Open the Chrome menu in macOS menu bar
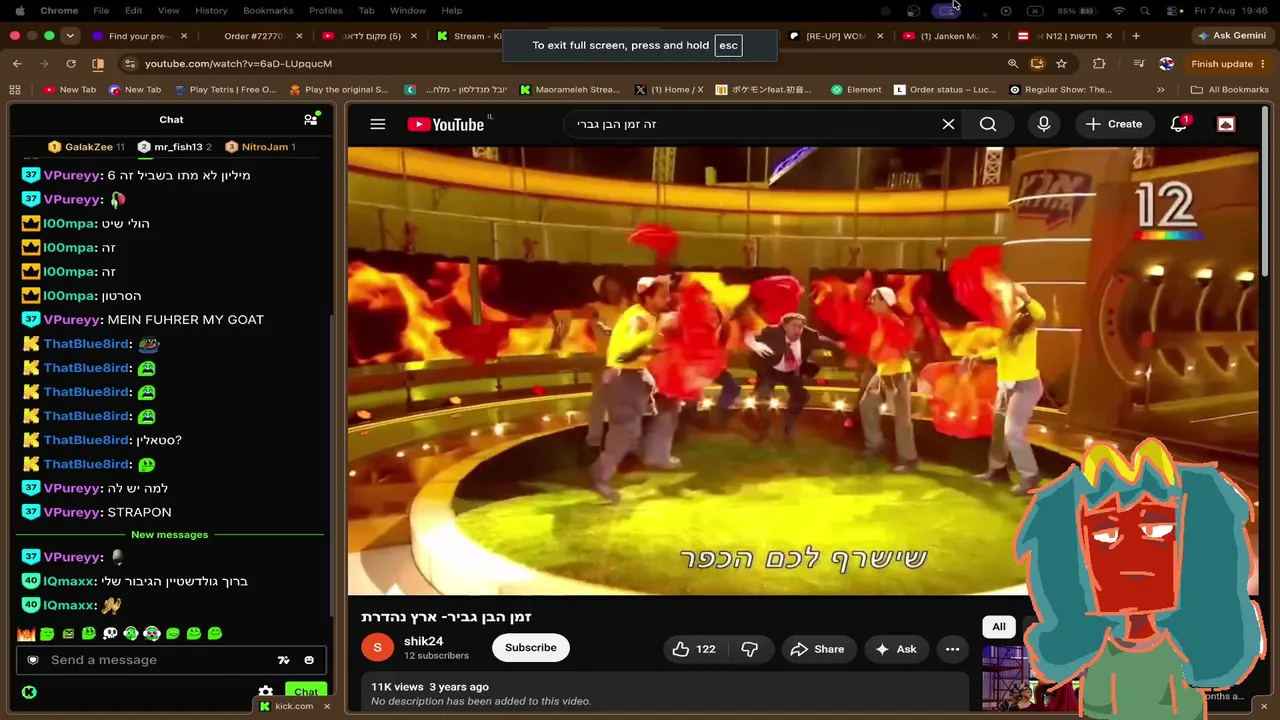The width and height of the screenshot is (1280, 720). (x=59, y=11)
